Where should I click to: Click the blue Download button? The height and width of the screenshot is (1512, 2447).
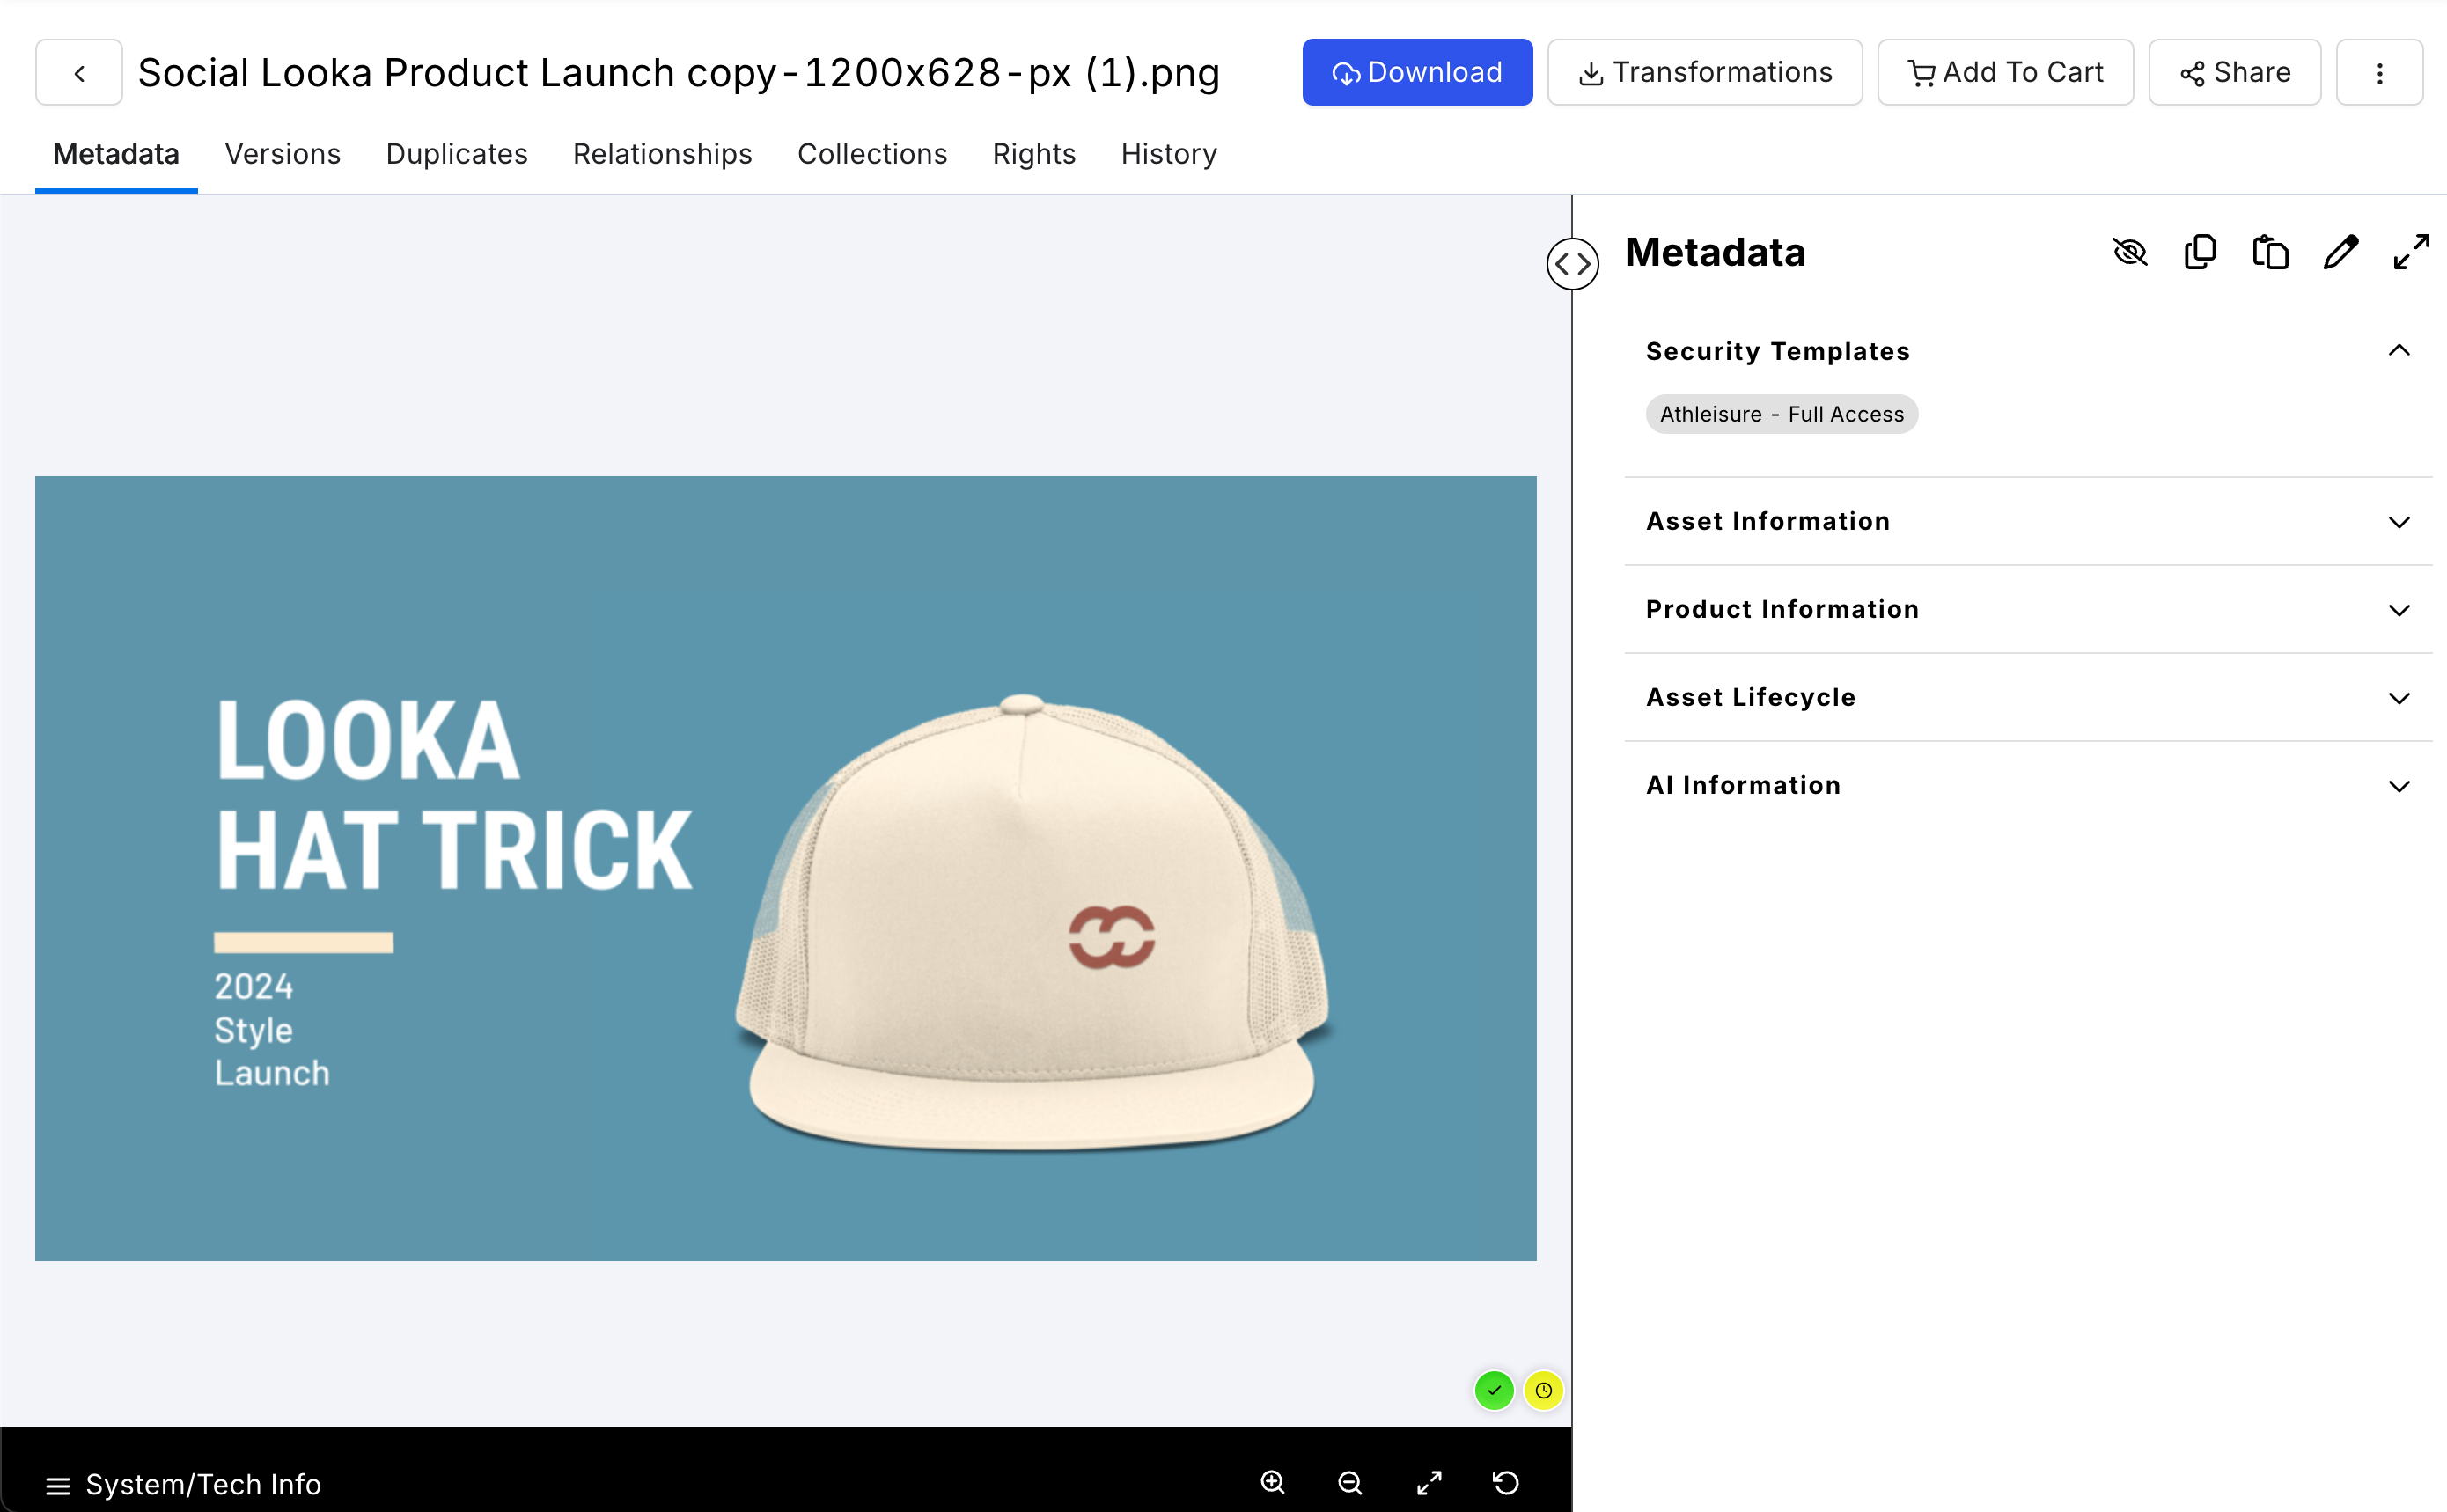point(1416,73)
